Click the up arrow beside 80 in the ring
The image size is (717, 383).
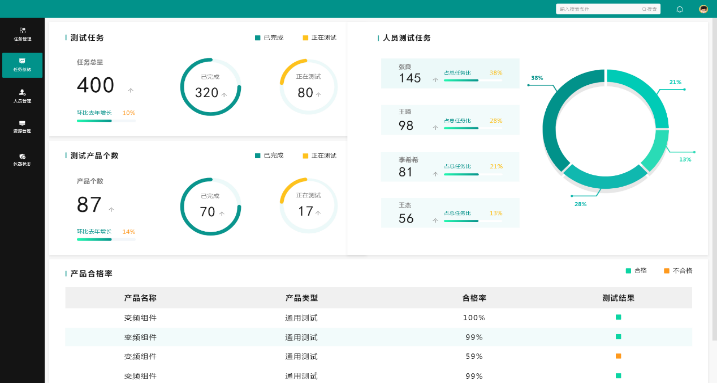pyautogui.click(x=319, y=95)
